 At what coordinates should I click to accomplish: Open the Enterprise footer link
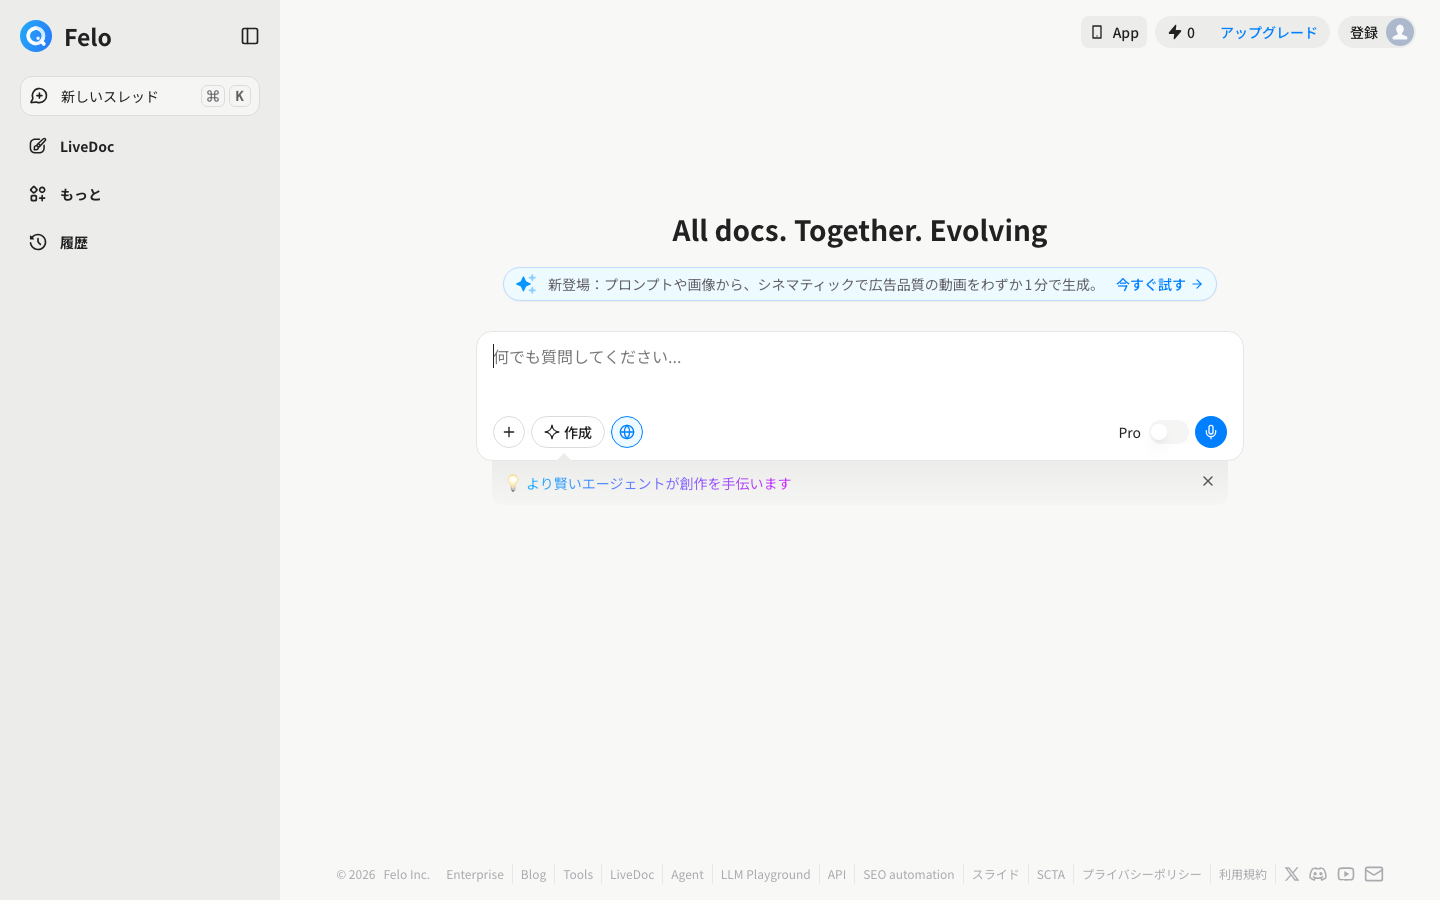coord(475,874)
